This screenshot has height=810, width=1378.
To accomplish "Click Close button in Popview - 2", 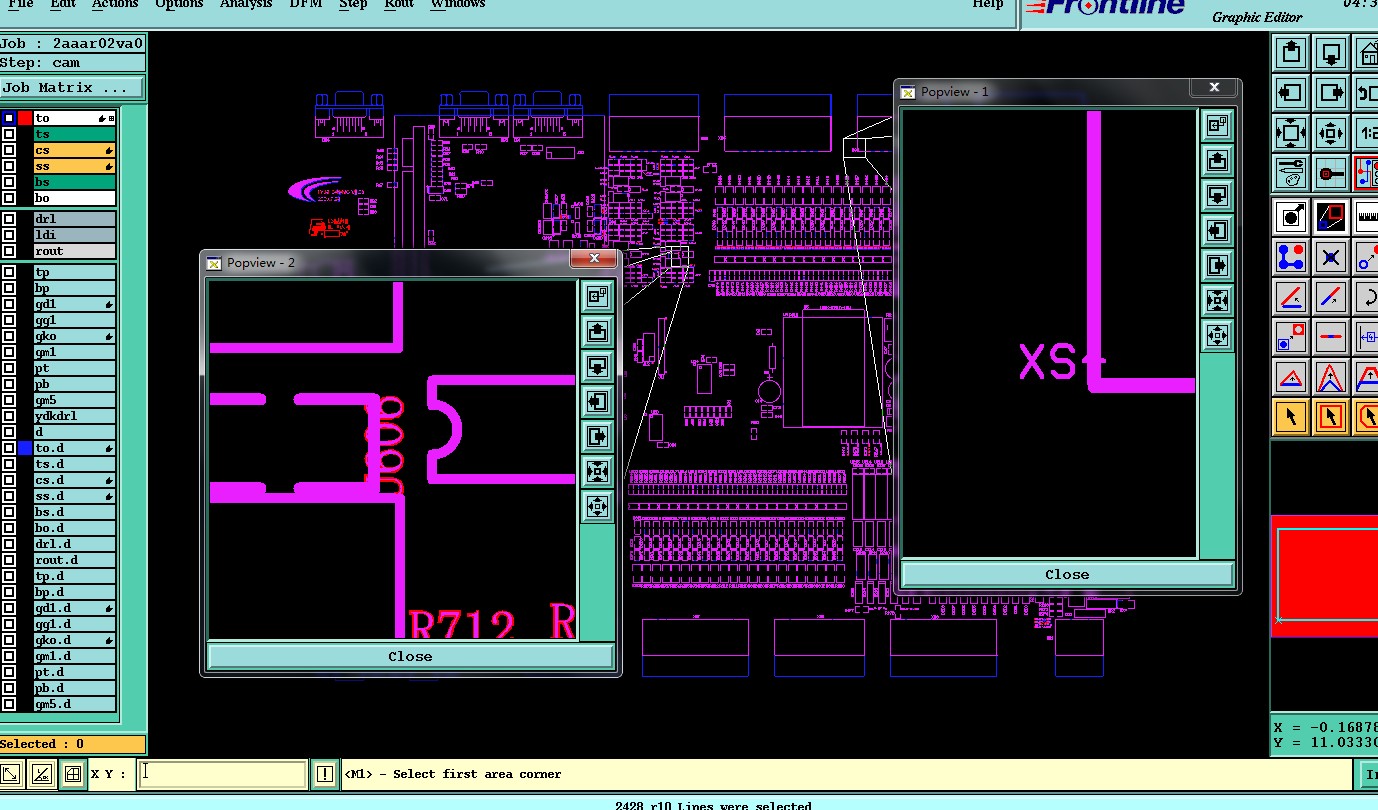I will tap(410, 656).
